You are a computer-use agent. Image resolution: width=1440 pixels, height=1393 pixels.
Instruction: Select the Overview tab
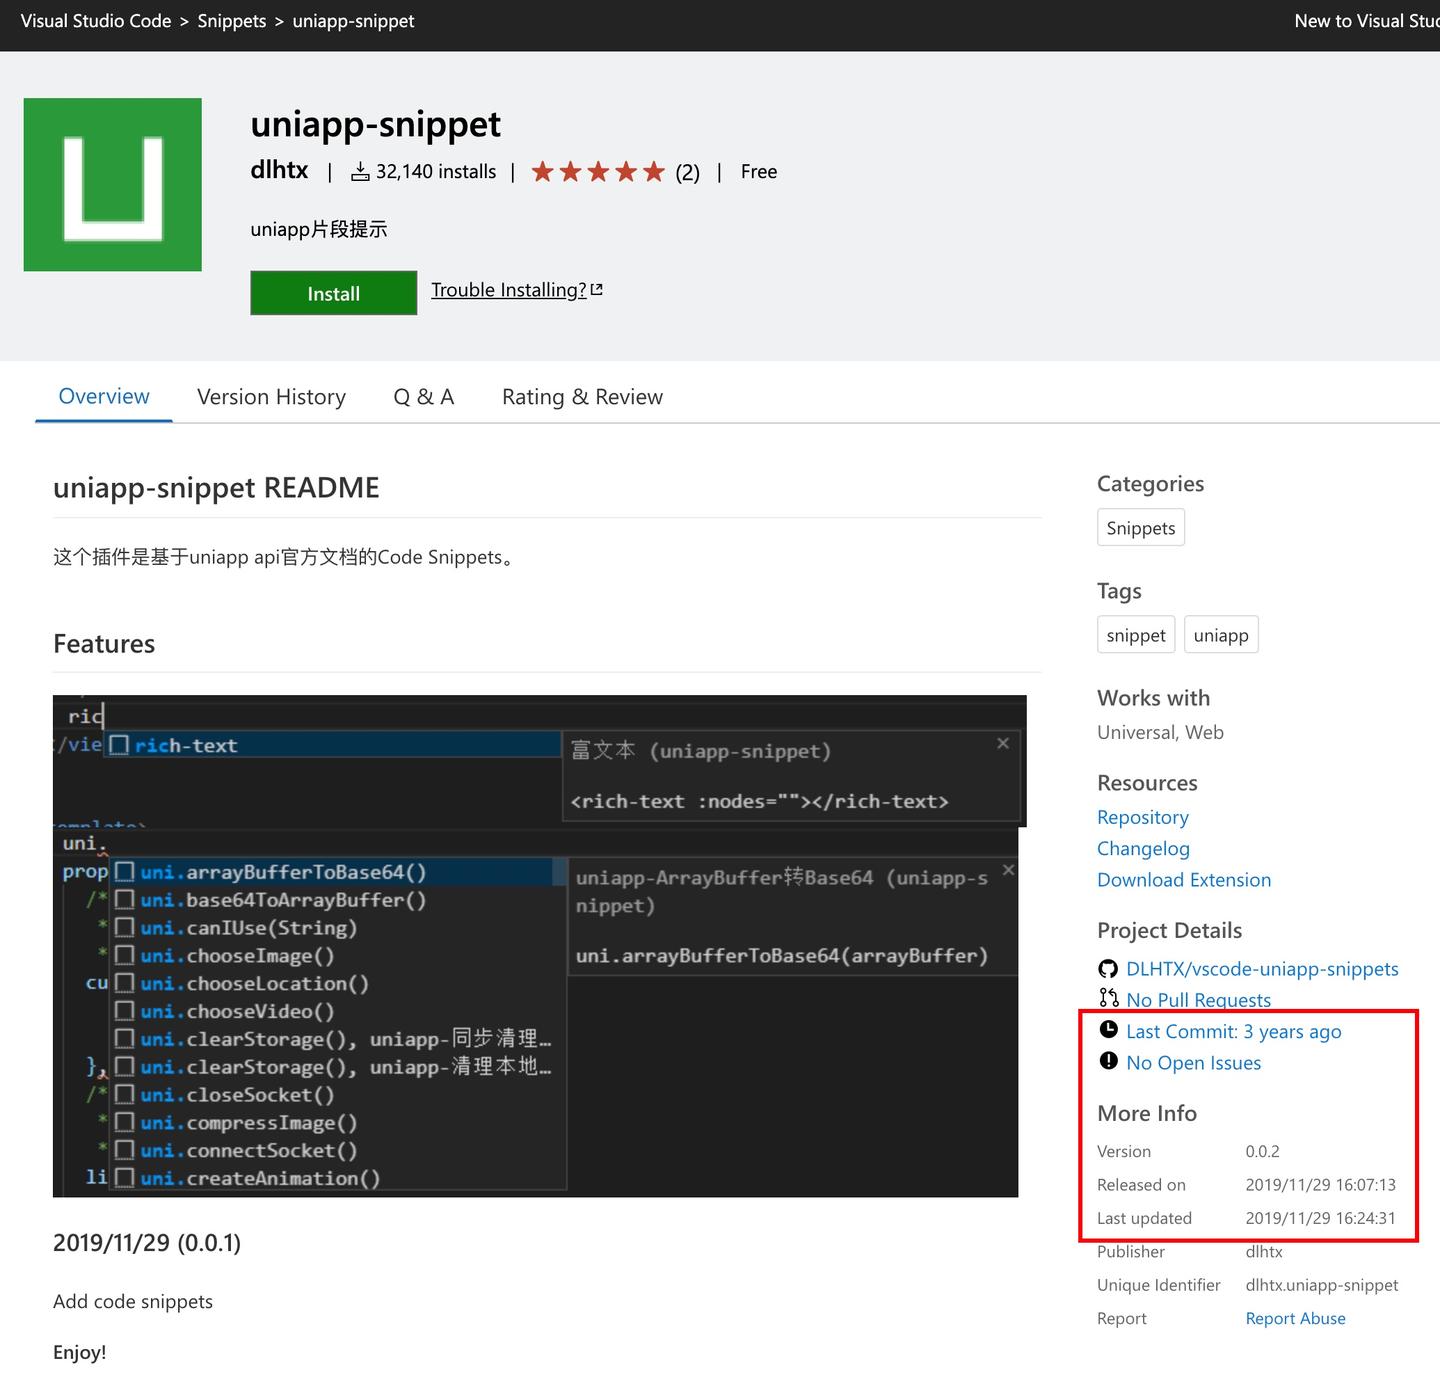(104, 396)
